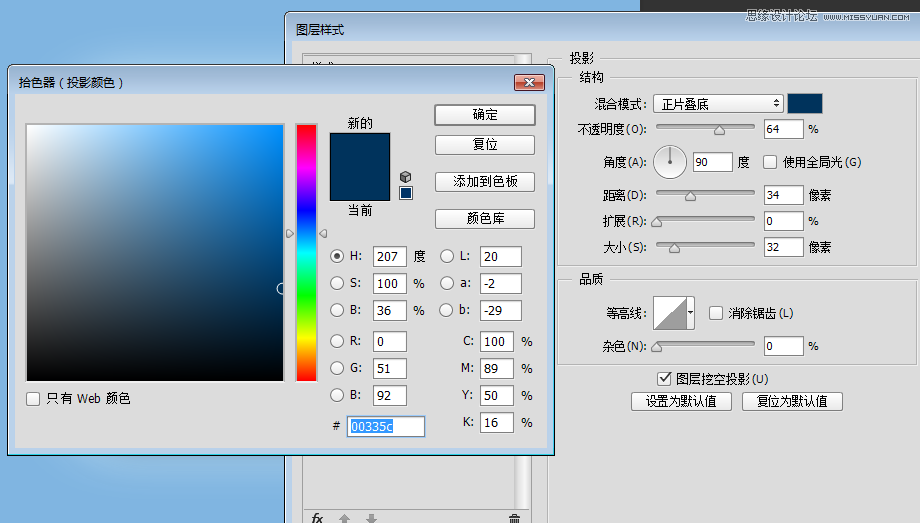Screen dimensions: 920x523
Task: Click the non-web-safe color cube icon
Action: [405, 176]
